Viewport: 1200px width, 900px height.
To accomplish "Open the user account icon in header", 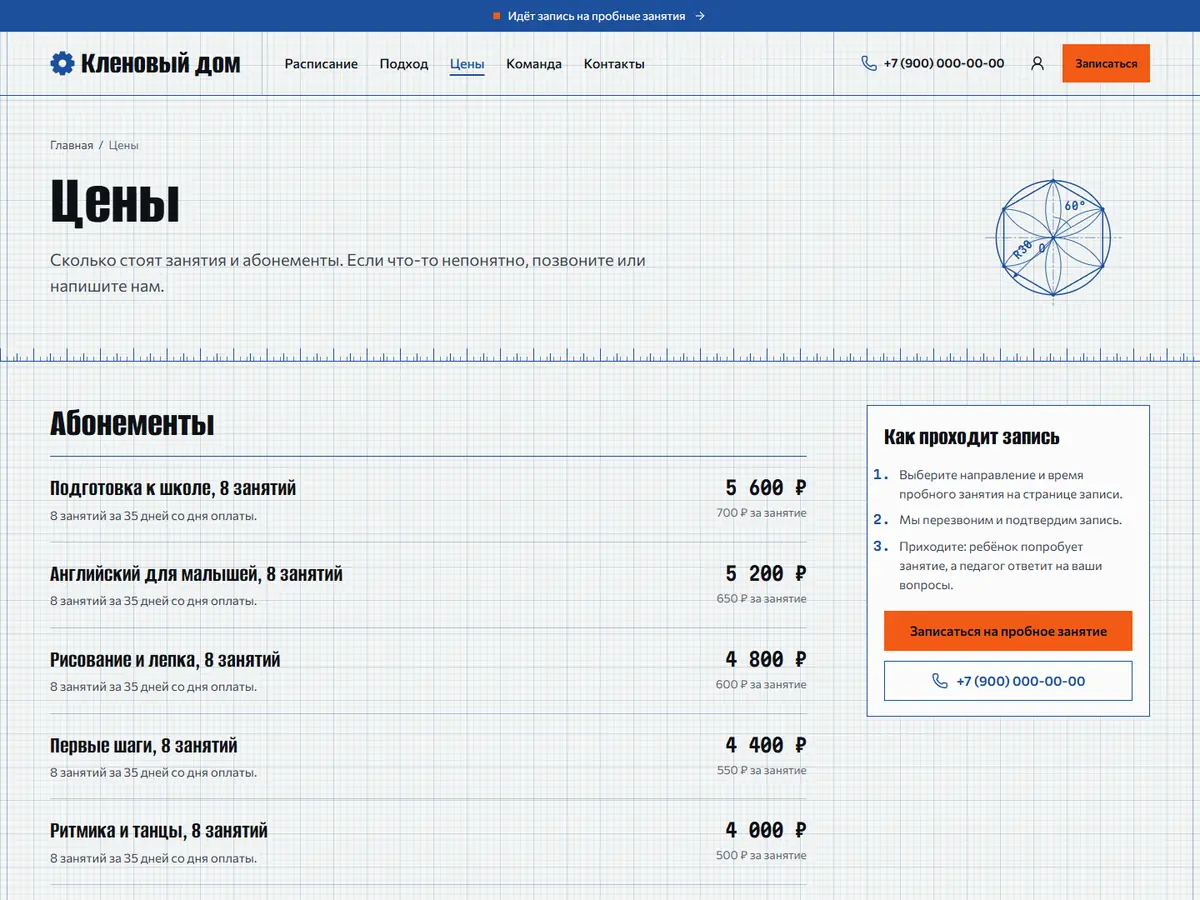I will 1037,63.
